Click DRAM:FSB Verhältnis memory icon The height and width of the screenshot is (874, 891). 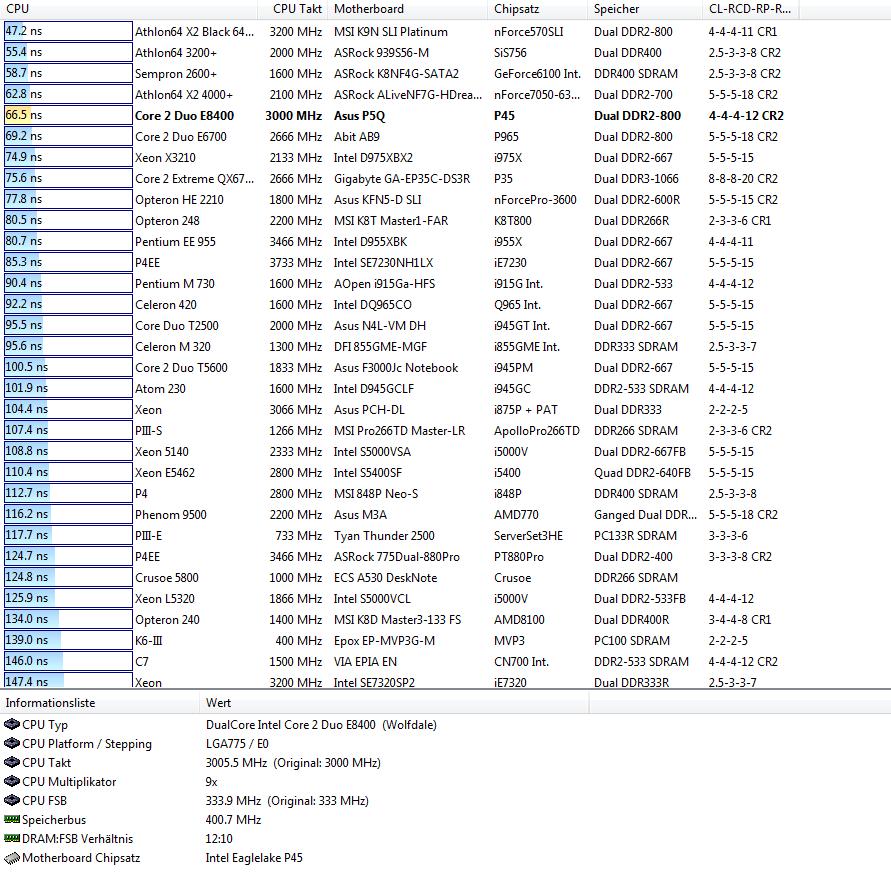click(x=12, y=839)
